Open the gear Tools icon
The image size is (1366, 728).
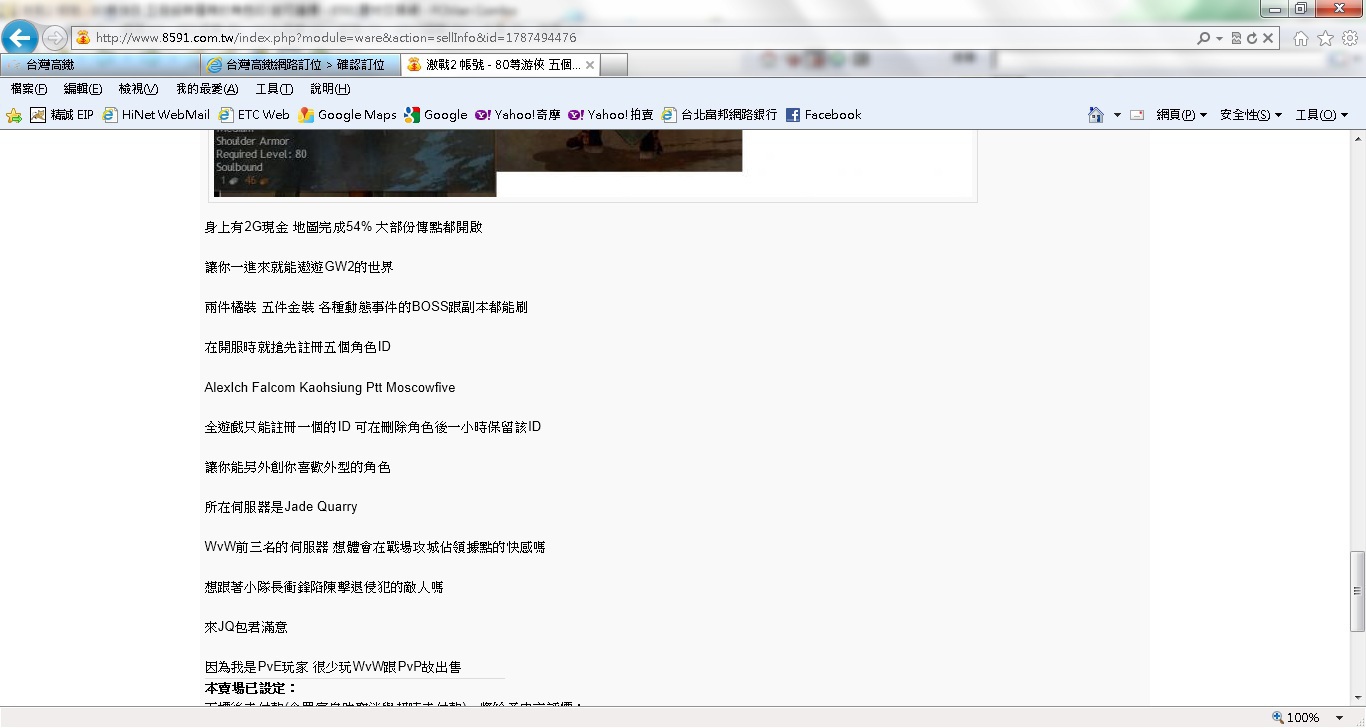1349,38
